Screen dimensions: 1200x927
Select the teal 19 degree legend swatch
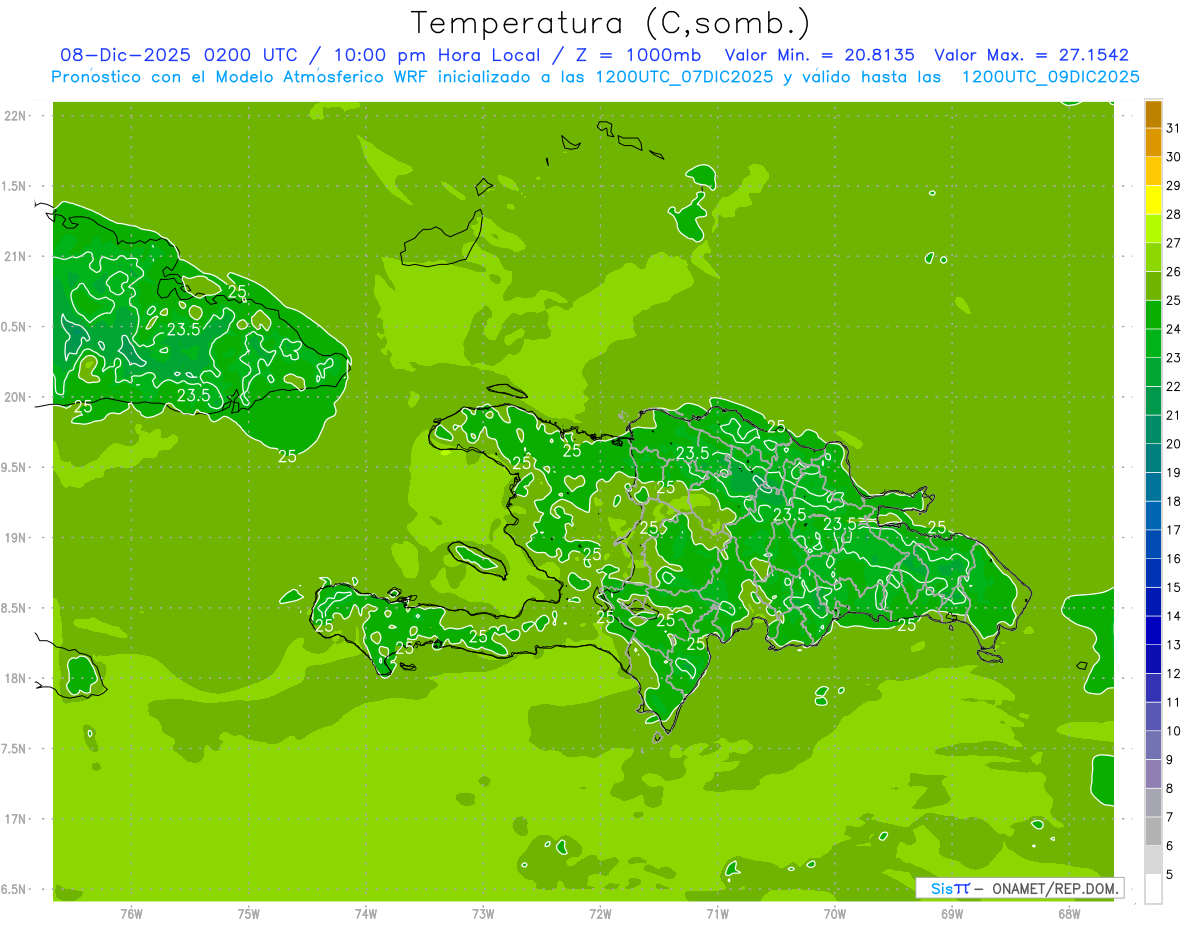click(1153, 459)
